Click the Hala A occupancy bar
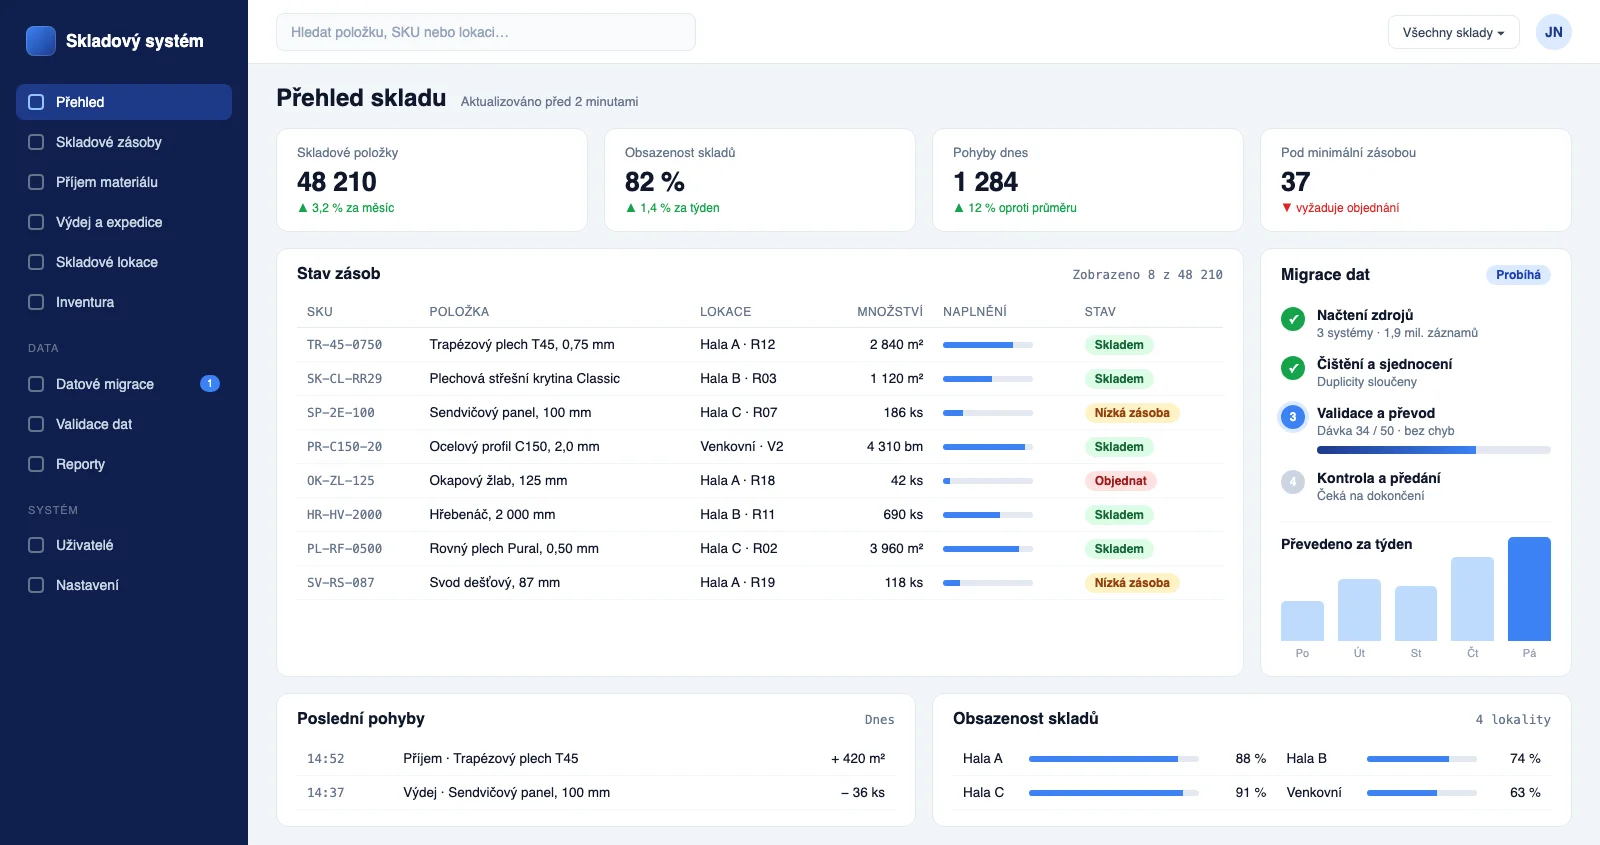The width and height of the screenshot is (1600, 845). 1114,759
